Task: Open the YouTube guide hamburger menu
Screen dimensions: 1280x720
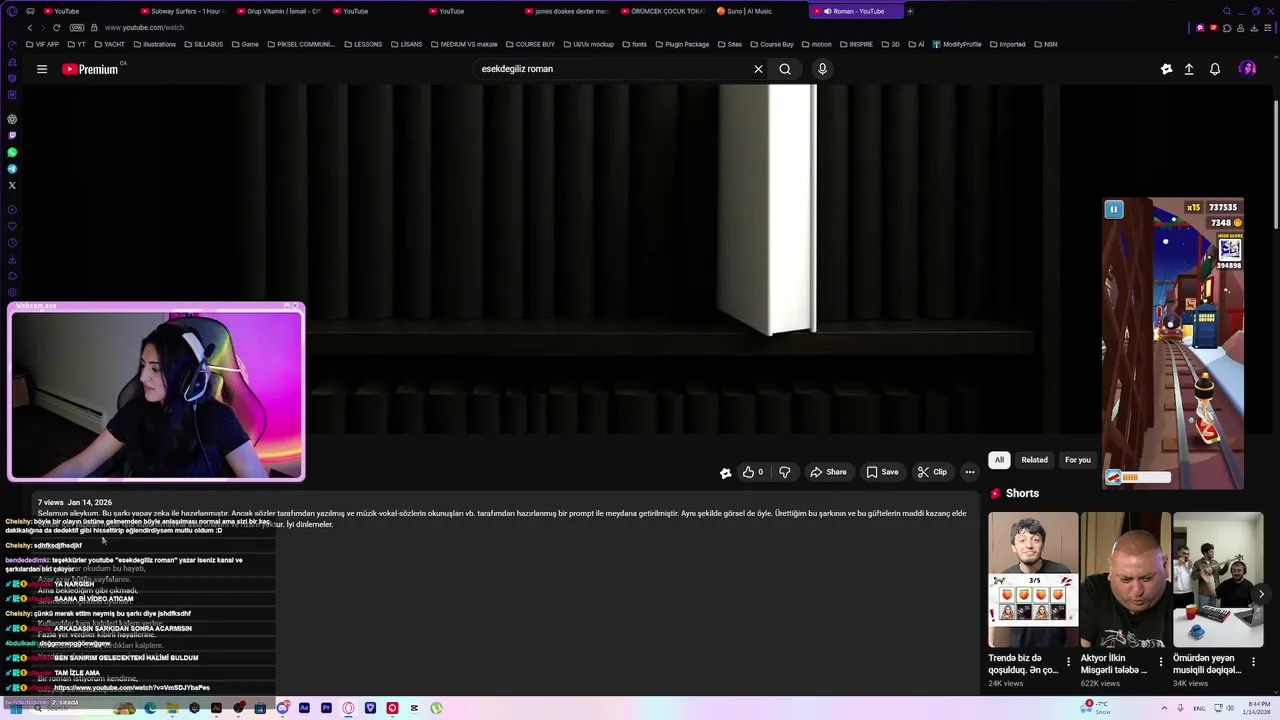Action: pyautogui.click(x=42, y=69)
